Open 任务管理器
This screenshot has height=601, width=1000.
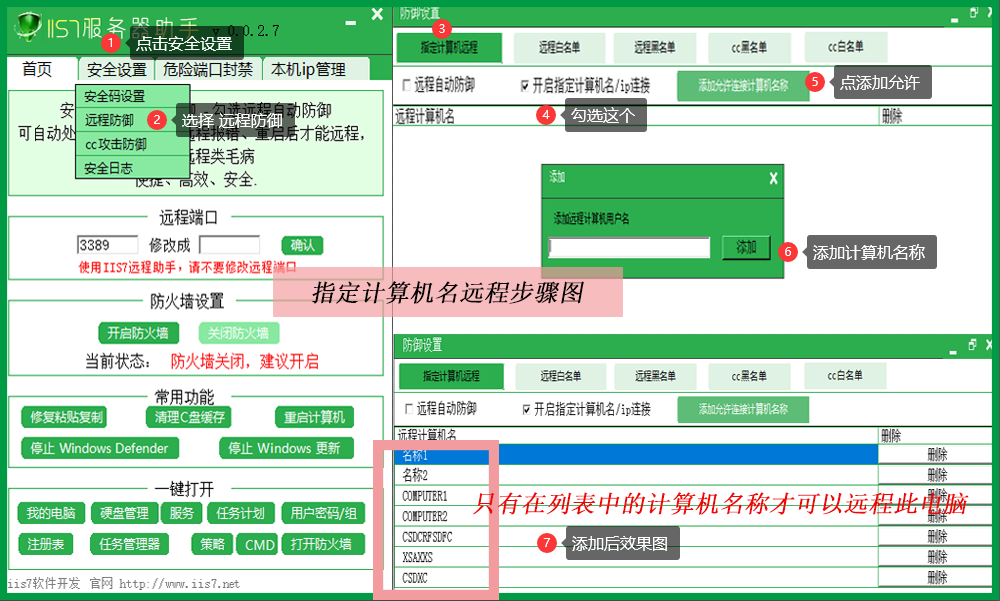(129, 544)
